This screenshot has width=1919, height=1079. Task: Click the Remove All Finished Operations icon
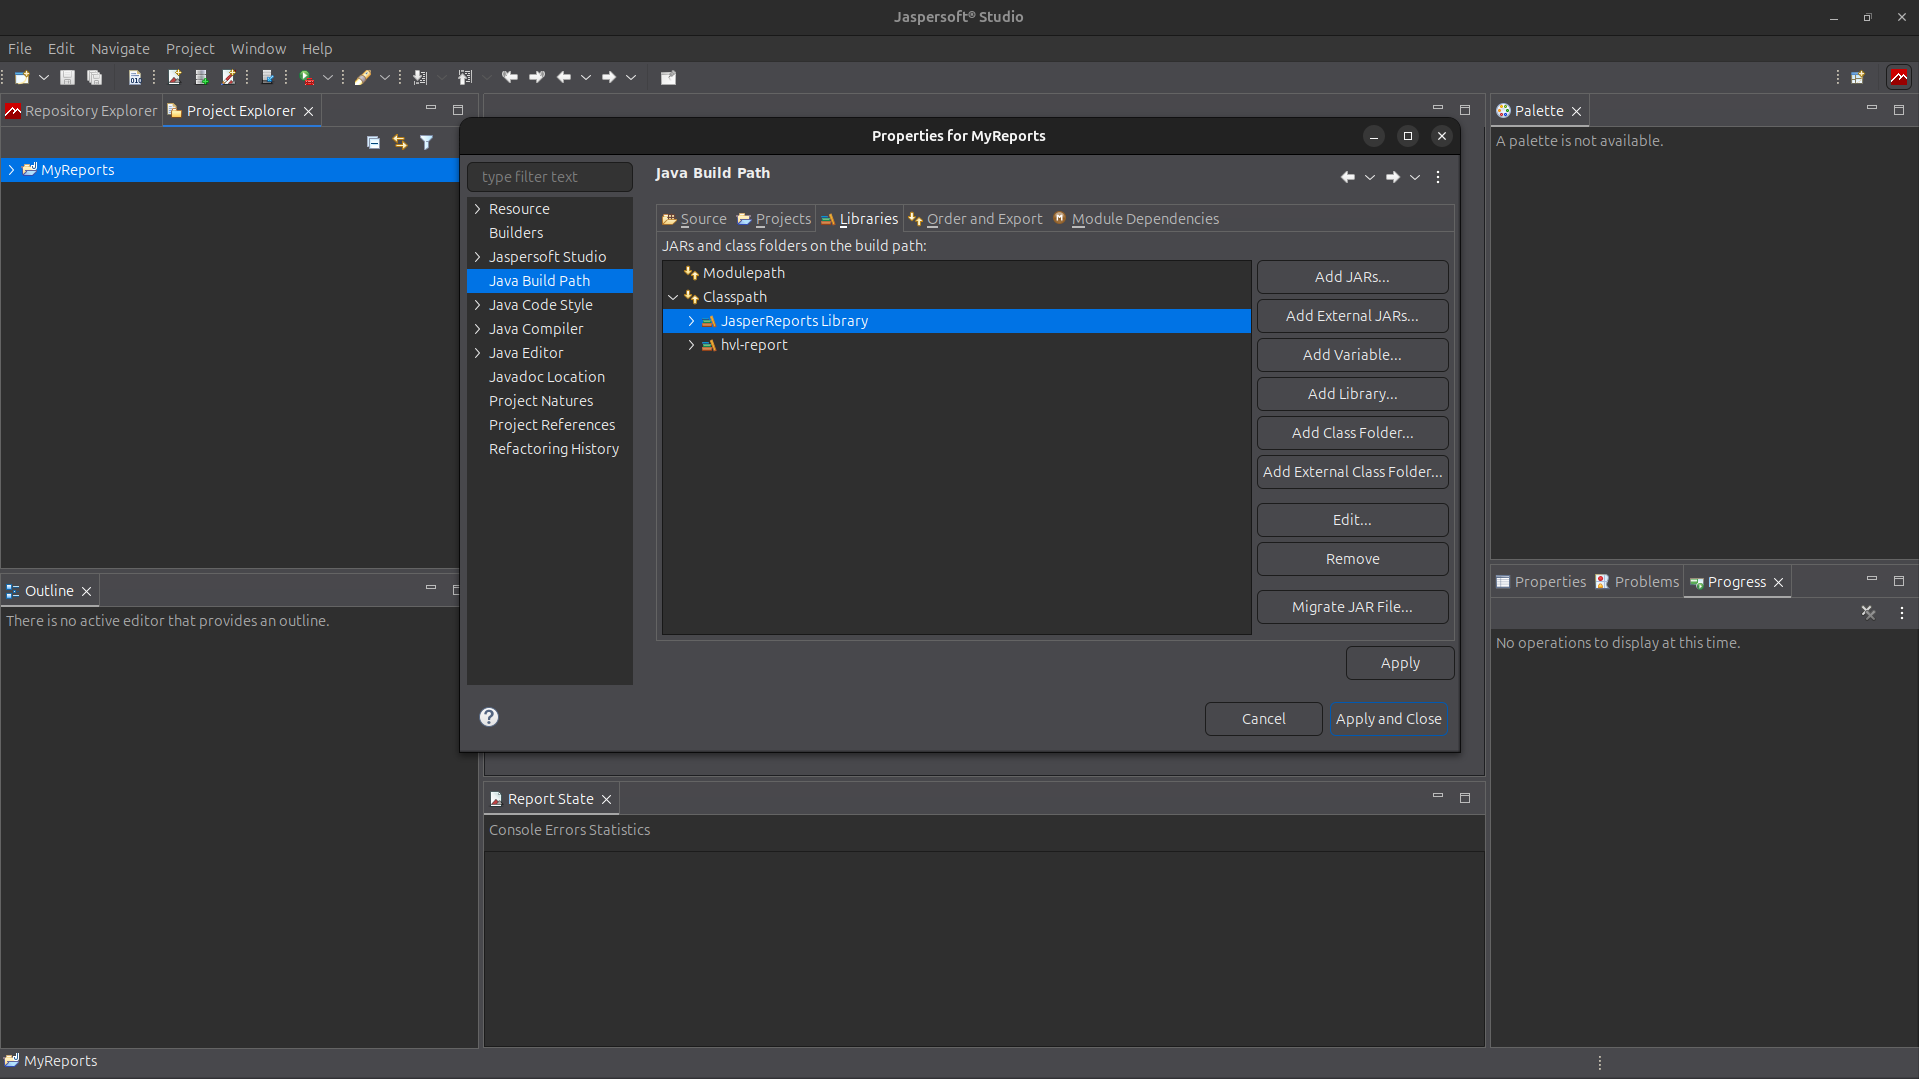coord(1868,613)
